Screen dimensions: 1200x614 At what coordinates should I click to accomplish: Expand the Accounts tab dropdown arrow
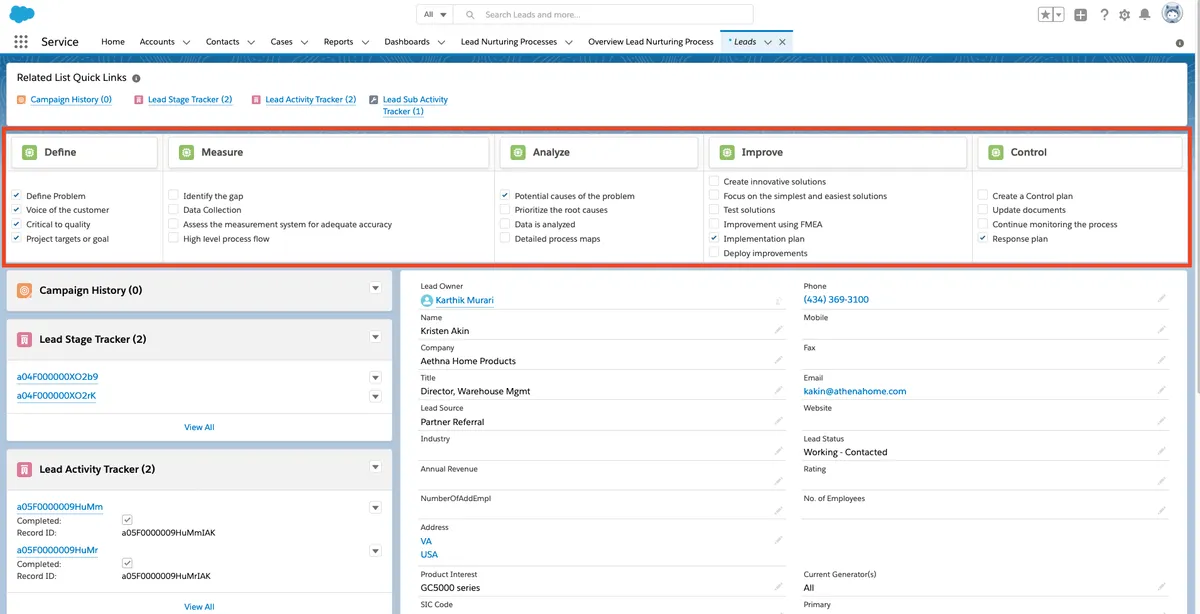point(186,42)
